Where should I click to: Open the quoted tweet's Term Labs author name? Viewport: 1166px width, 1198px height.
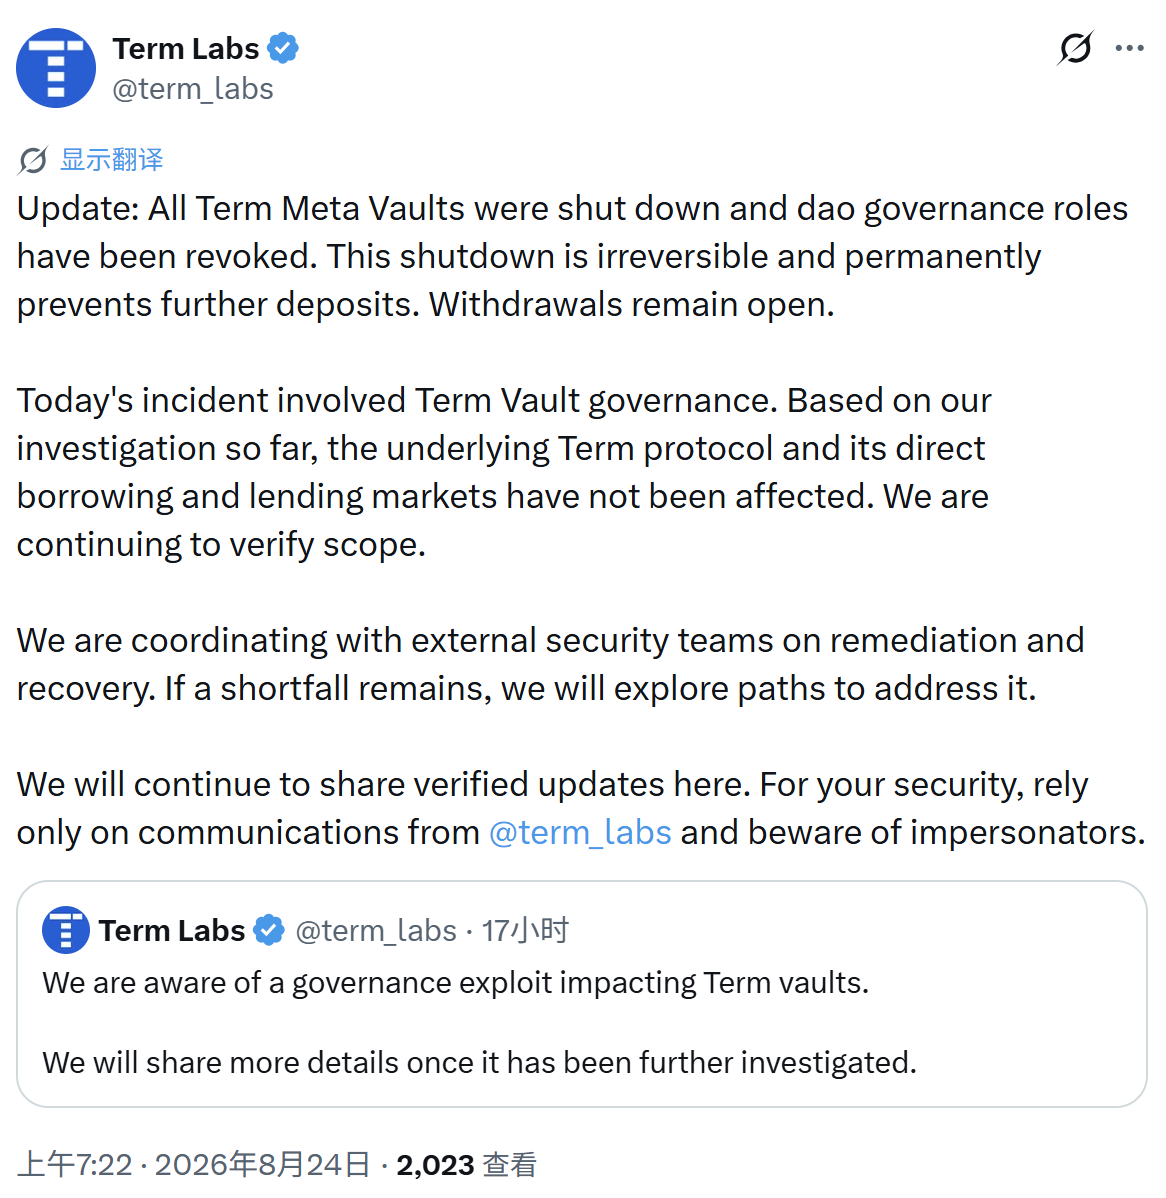coord(172,931)
